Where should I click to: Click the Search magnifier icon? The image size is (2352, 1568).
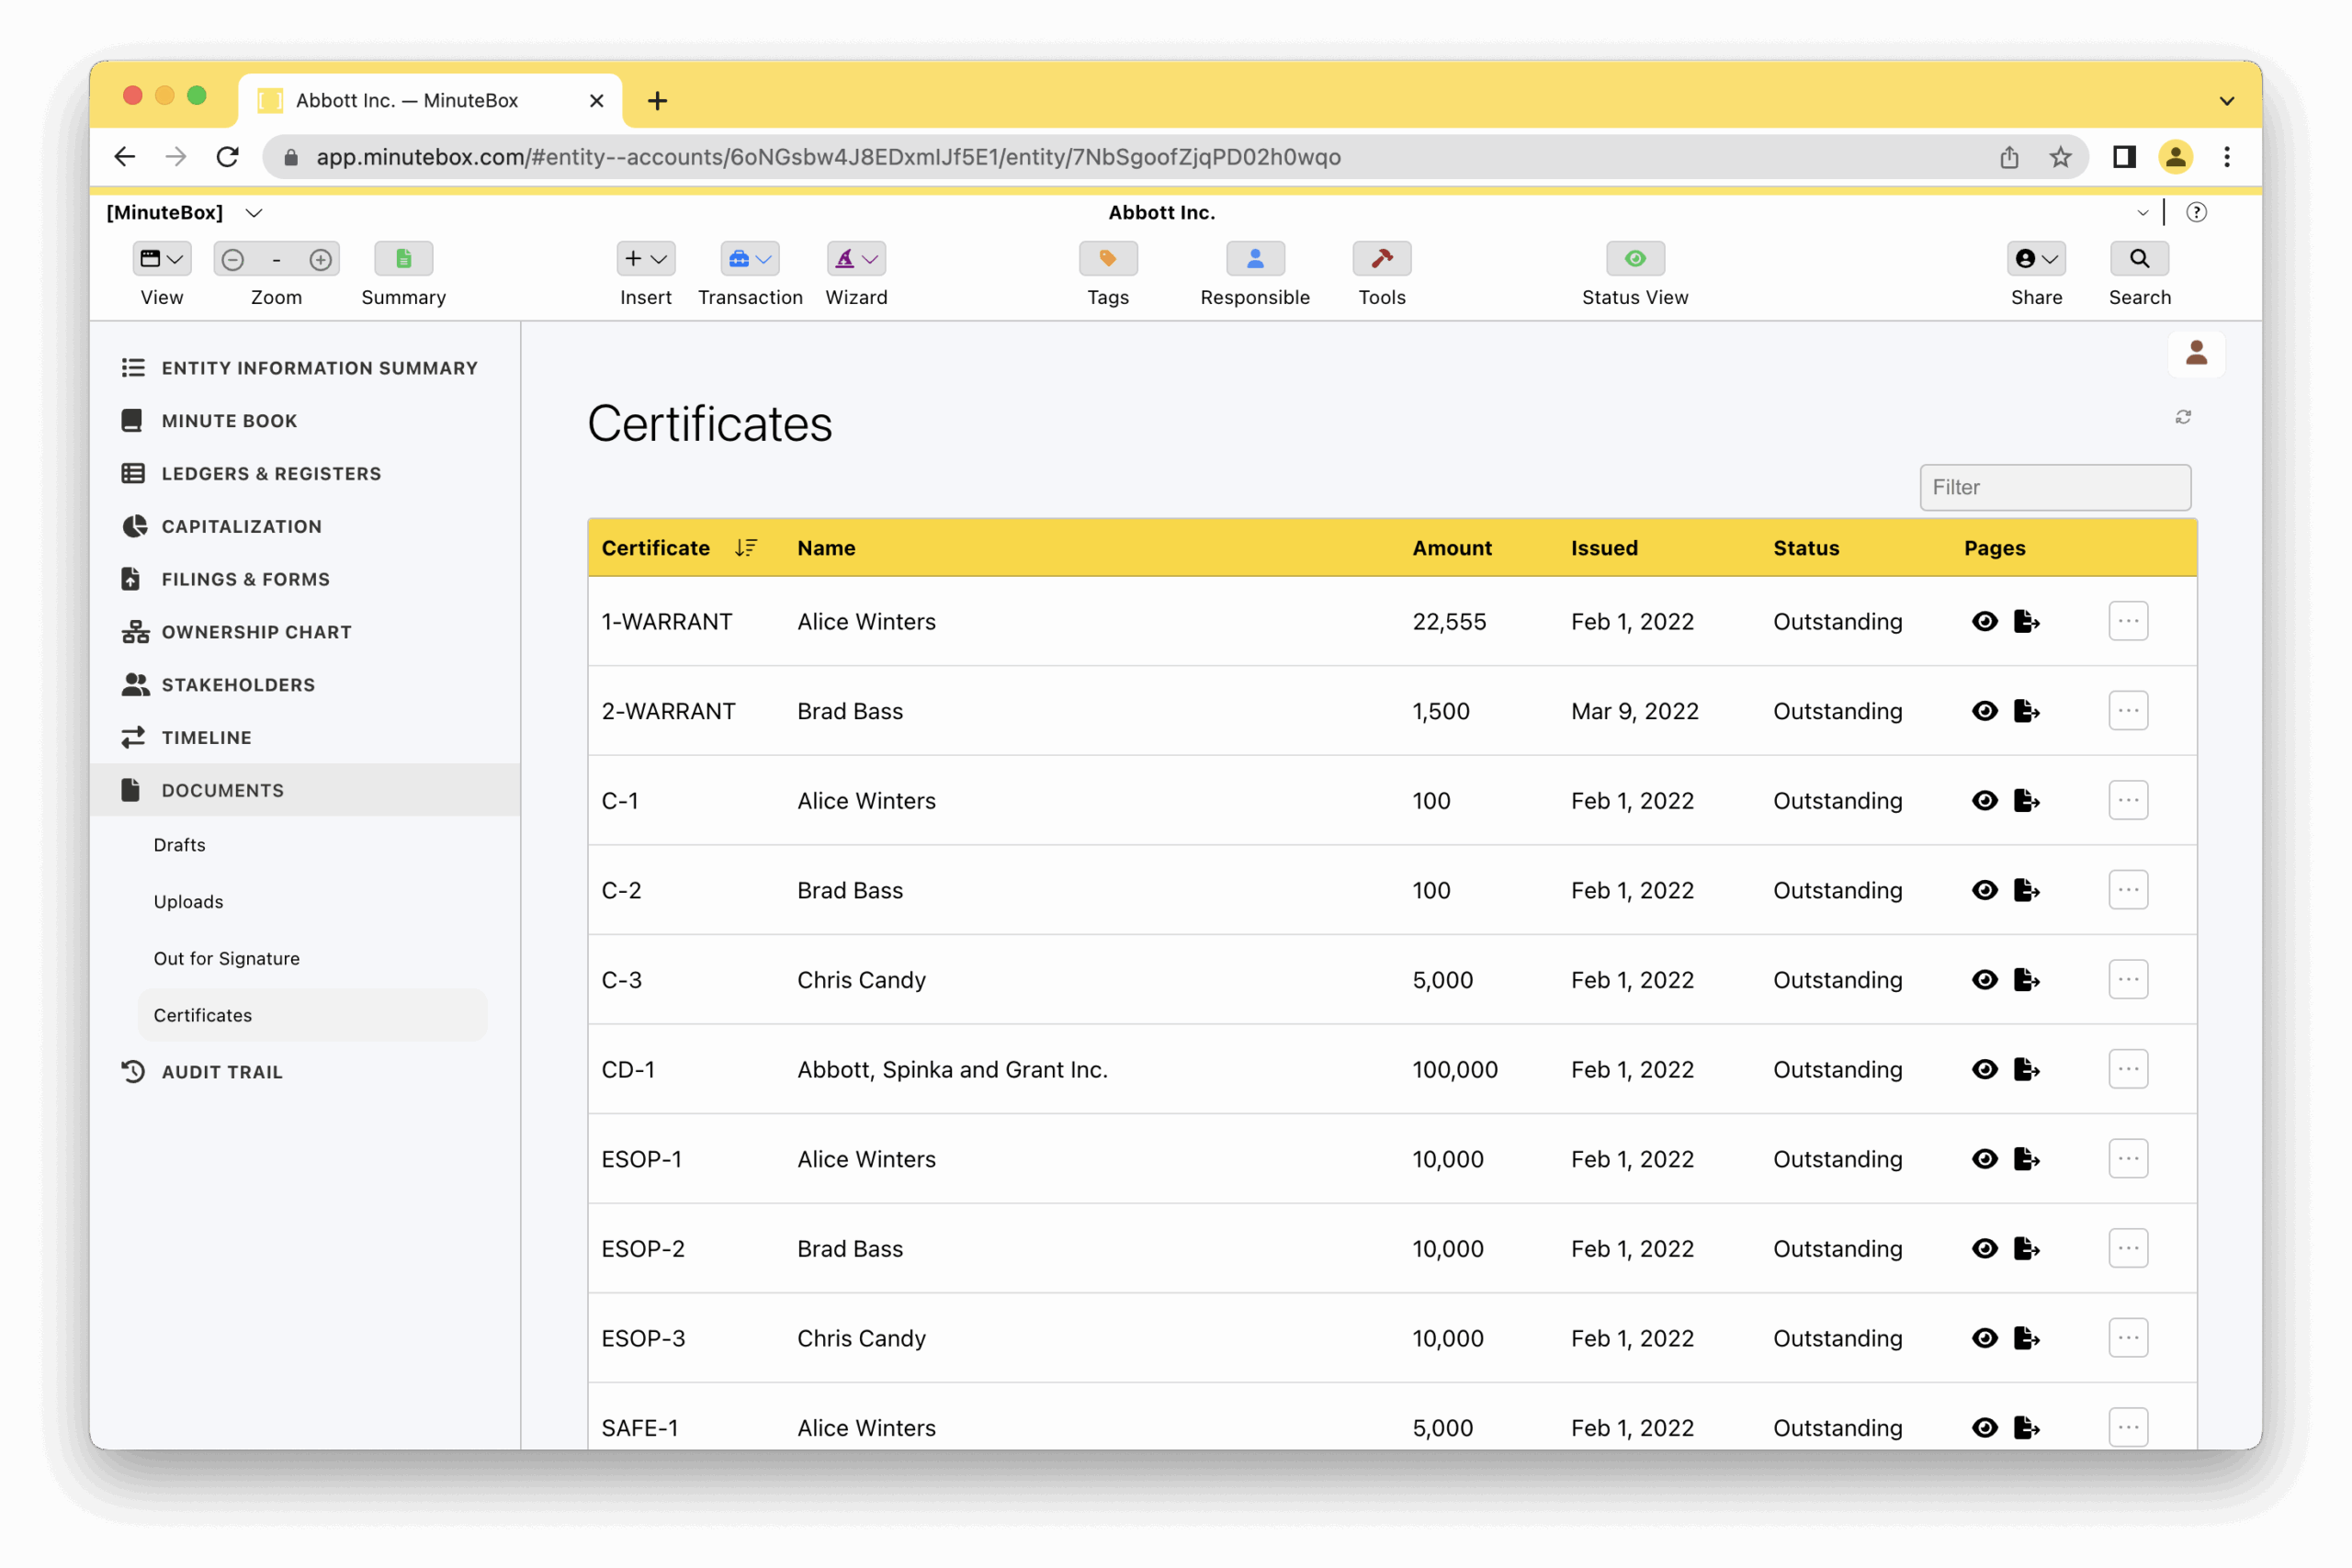point(2139,259)
